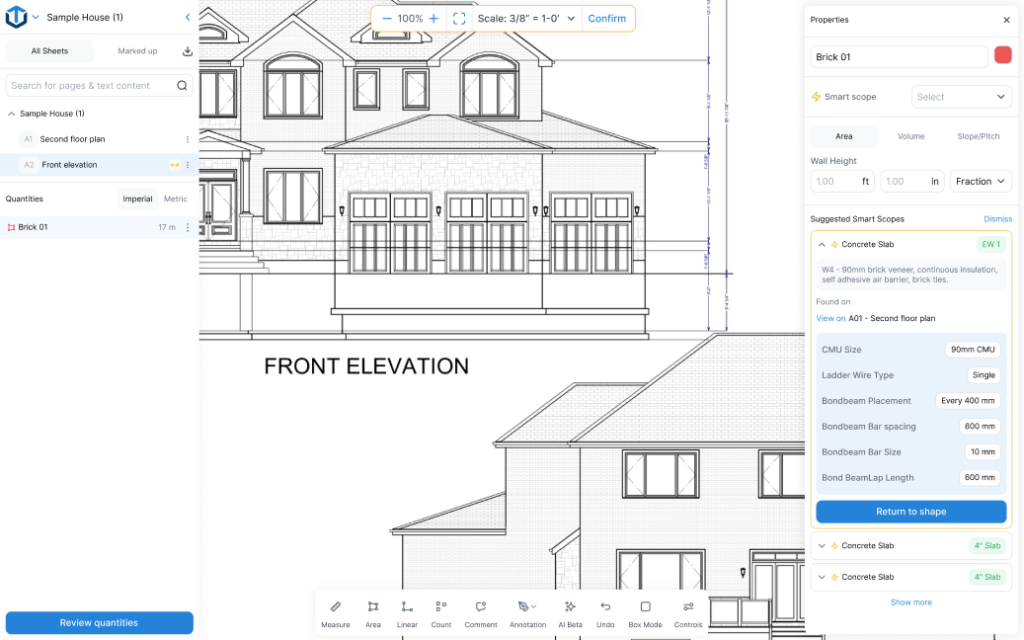1024x640 pixels.
Task: Select the Area tool
Action: tap(372, 611)
